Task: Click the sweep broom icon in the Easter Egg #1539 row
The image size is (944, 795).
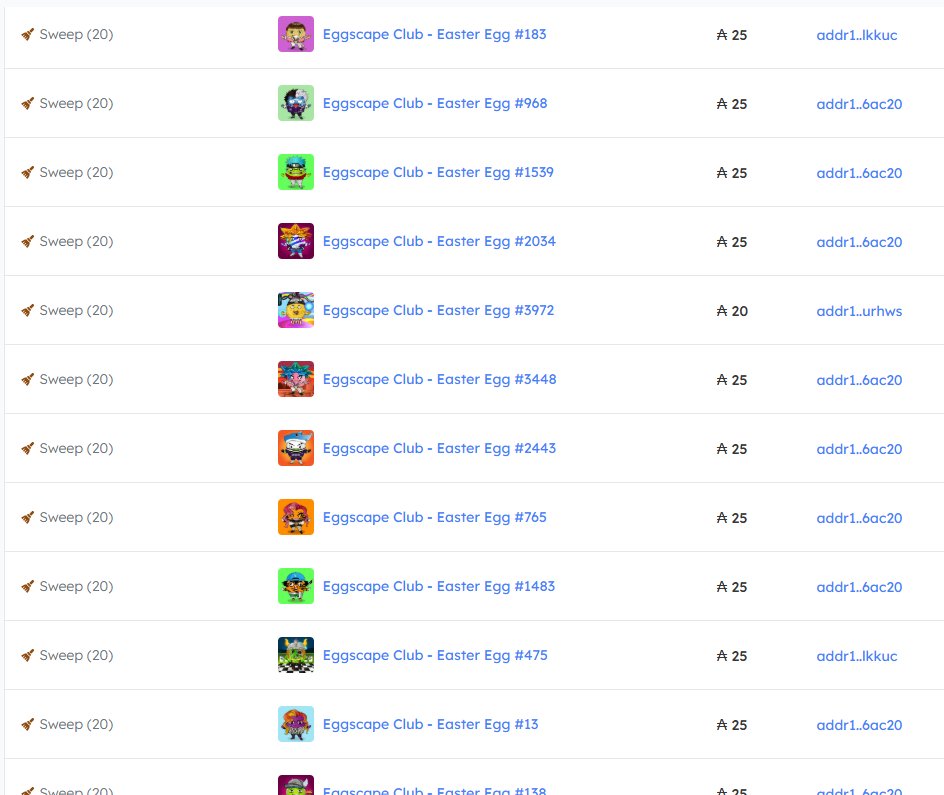Action: click(x=28, y=173)
